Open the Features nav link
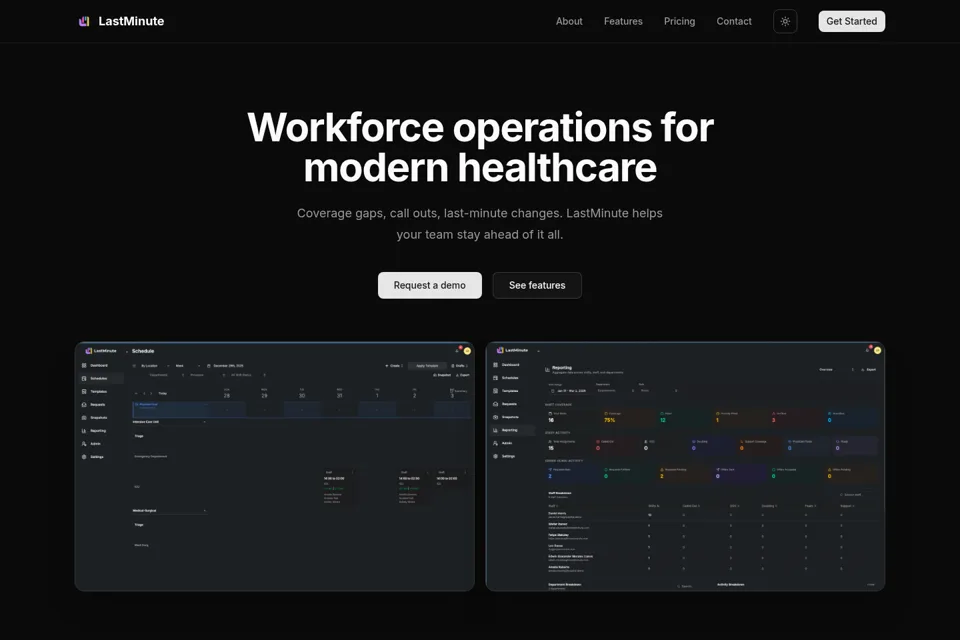960x640 pixels. coord(623,21)
